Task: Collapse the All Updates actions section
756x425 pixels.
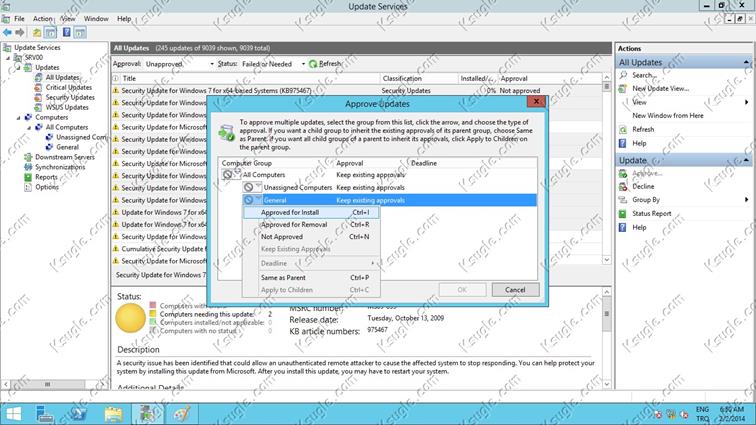Action: [746, 62]
